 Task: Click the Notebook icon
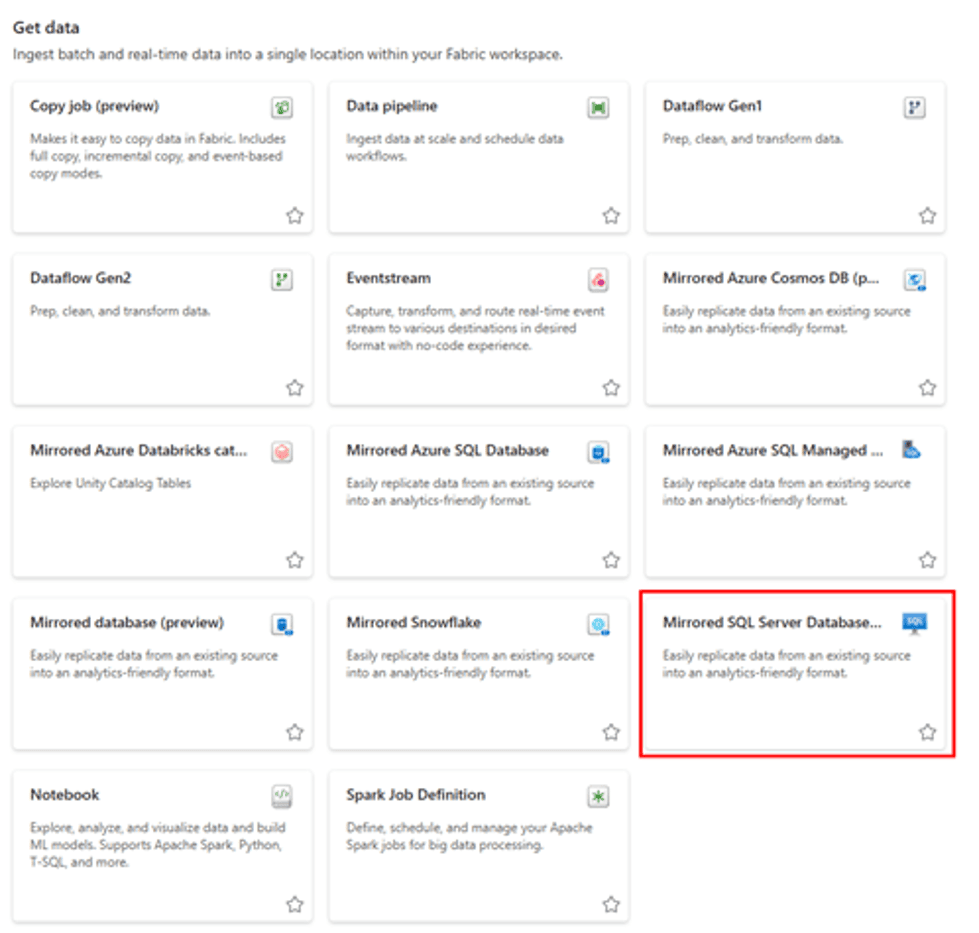pos(282,796)
